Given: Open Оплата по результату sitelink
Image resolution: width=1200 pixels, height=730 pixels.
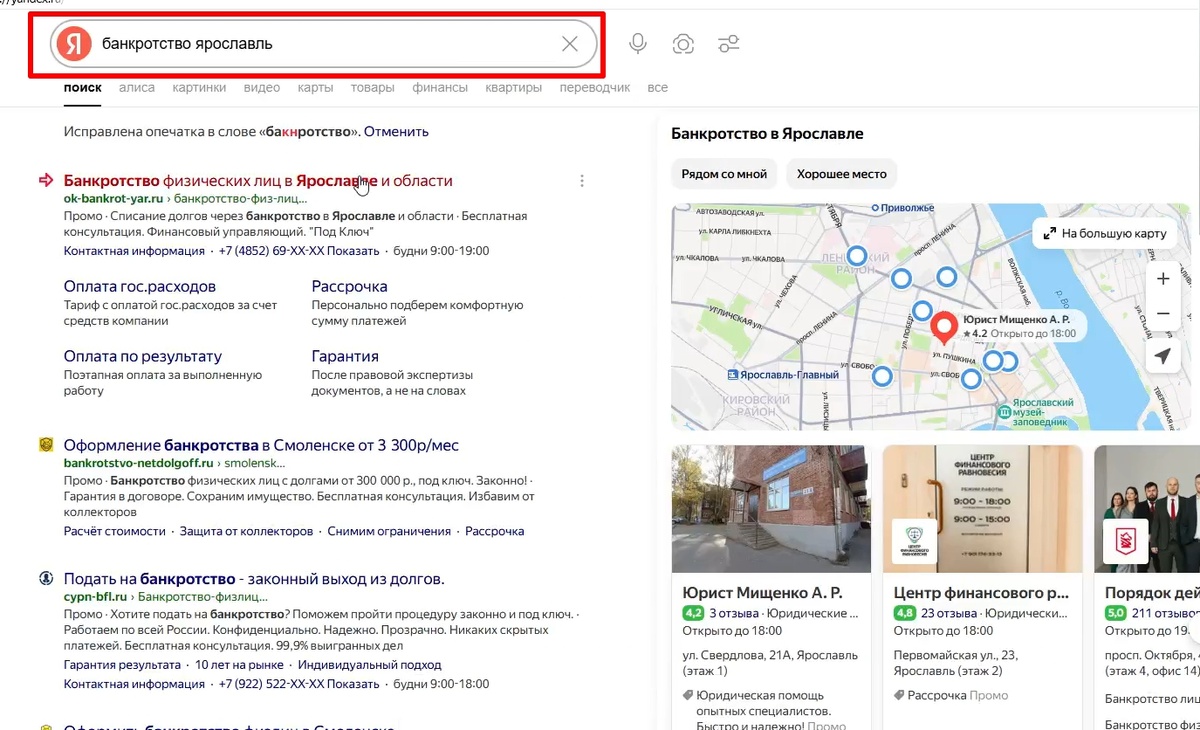Looking at the screenshot, I should point(143,356).
